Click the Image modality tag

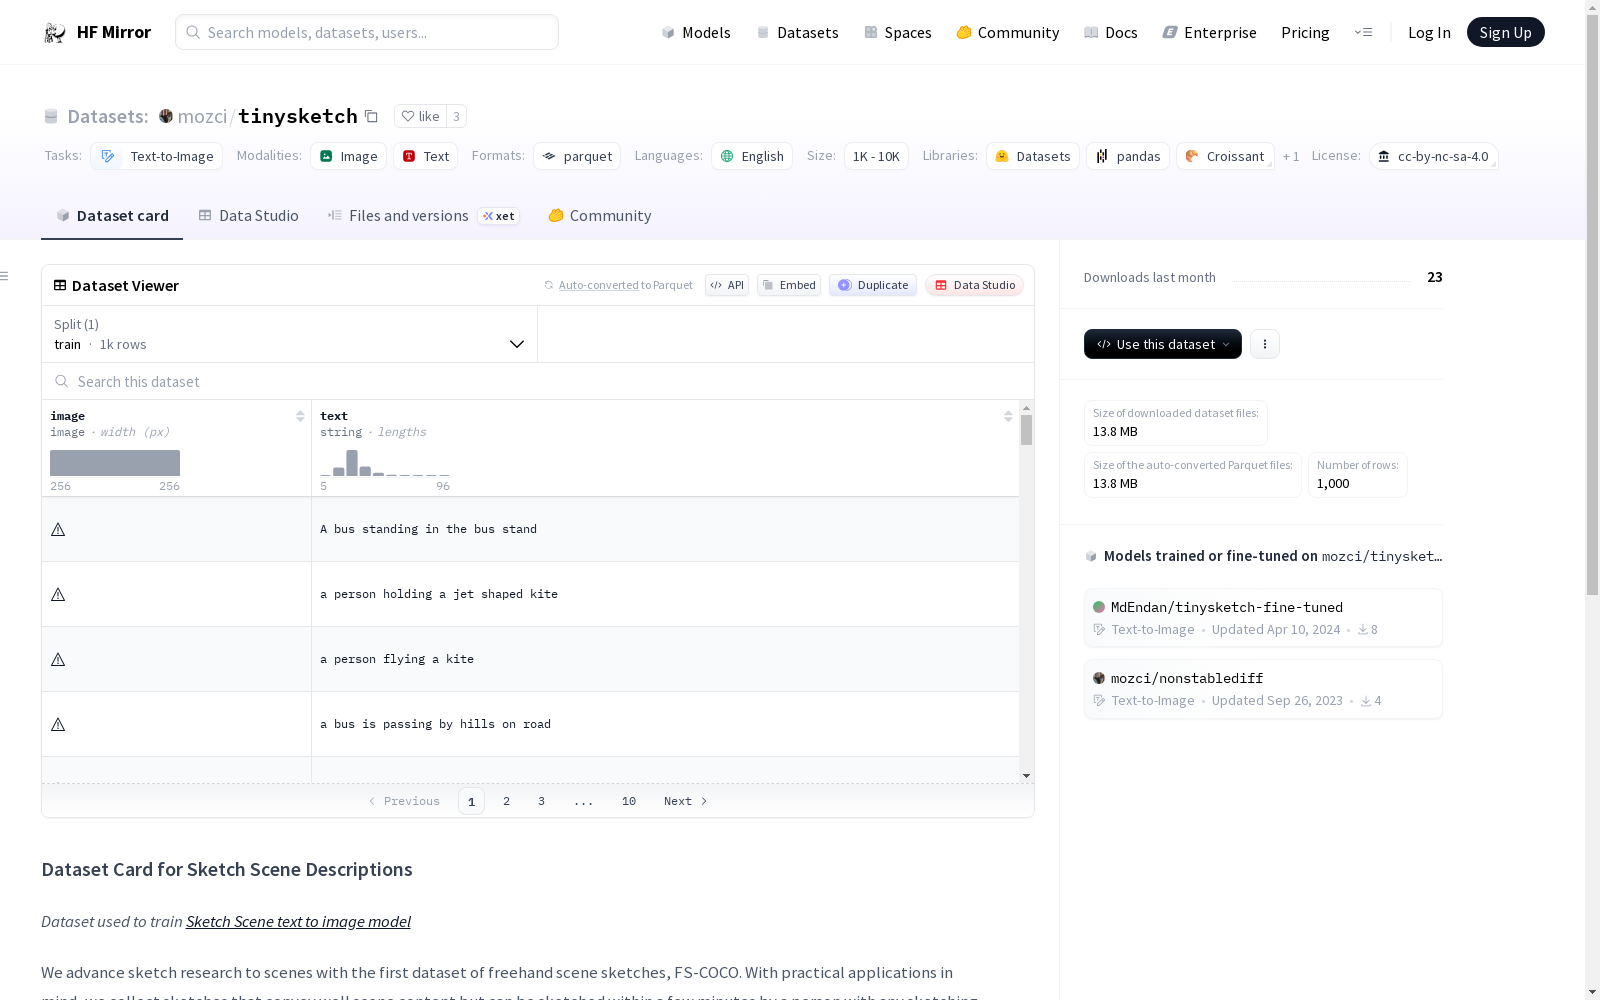pos(348,156)
